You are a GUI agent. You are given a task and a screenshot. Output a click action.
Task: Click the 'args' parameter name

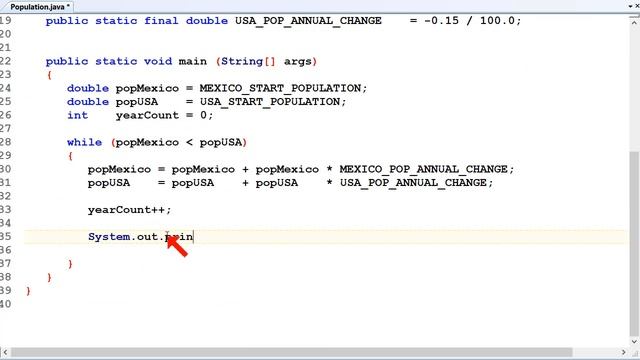(298, 62)
